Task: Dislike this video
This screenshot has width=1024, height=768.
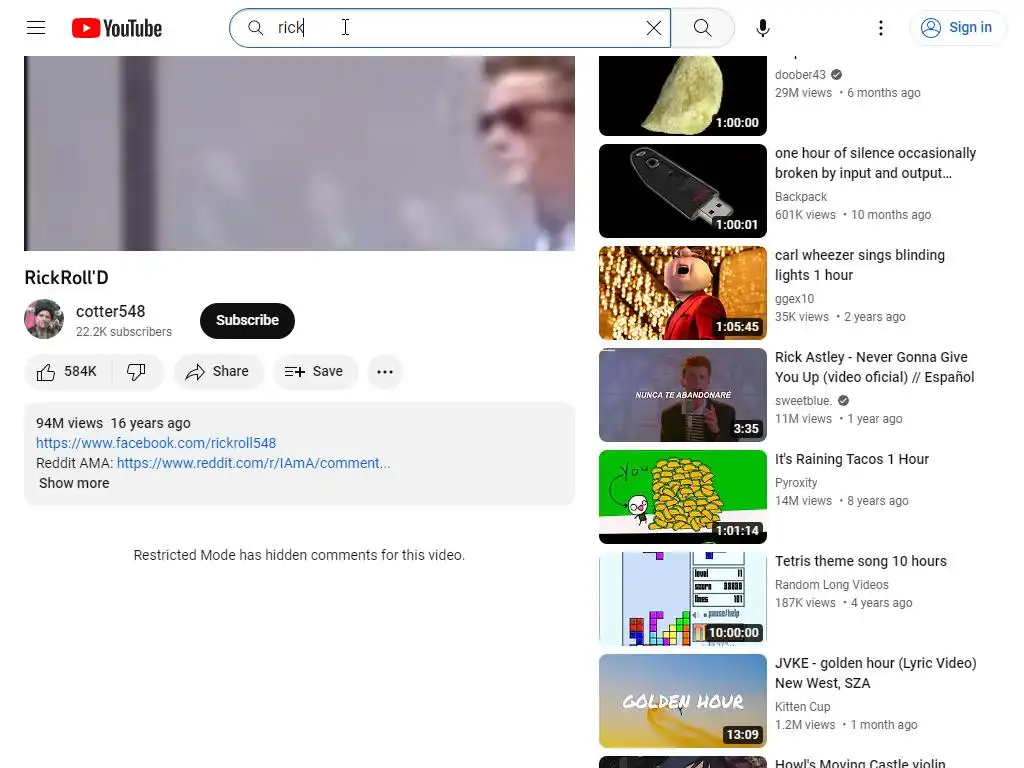Action: 136,372
